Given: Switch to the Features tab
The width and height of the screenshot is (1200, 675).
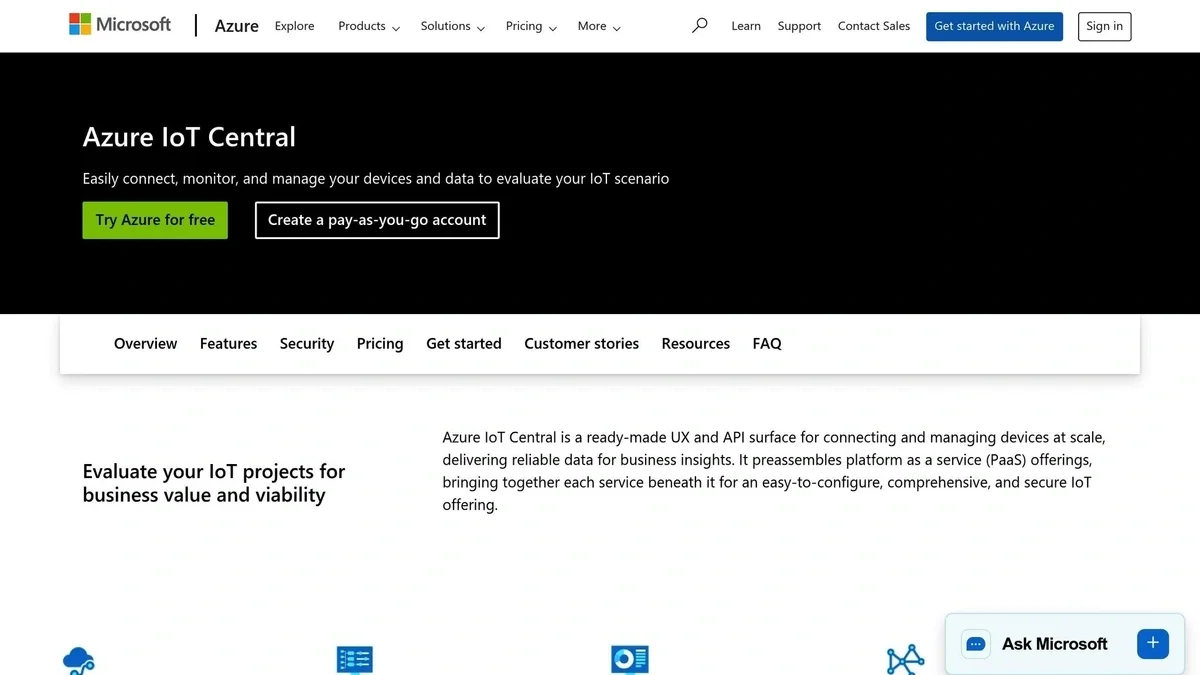Looking at the screenshot, I should tap(228, 343).
